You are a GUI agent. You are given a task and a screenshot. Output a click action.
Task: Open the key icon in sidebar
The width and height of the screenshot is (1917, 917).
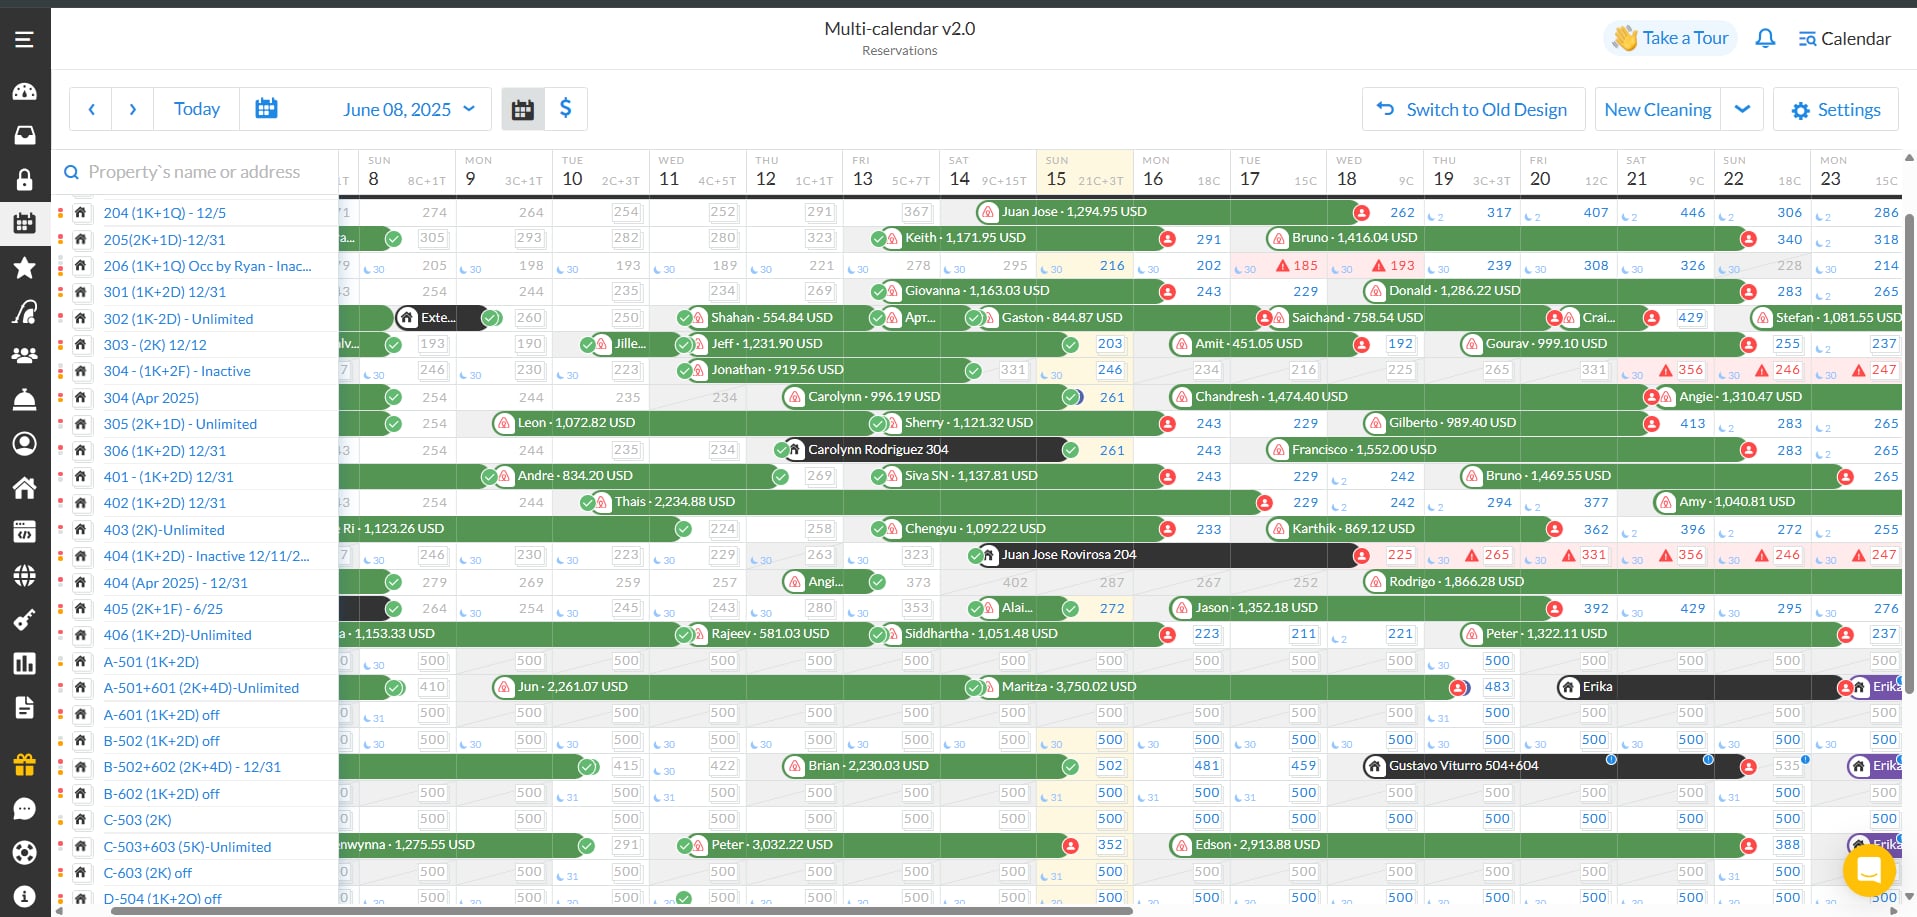[x=24, y=620]
